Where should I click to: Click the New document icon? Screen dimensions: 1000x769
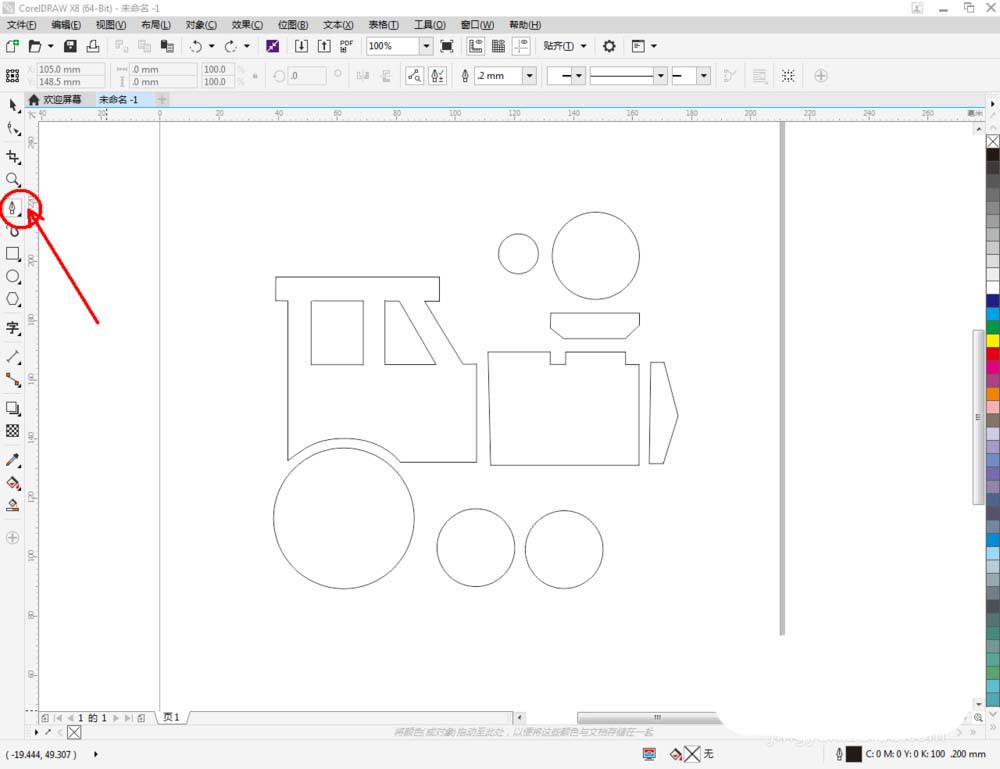(x=12, y=46)
